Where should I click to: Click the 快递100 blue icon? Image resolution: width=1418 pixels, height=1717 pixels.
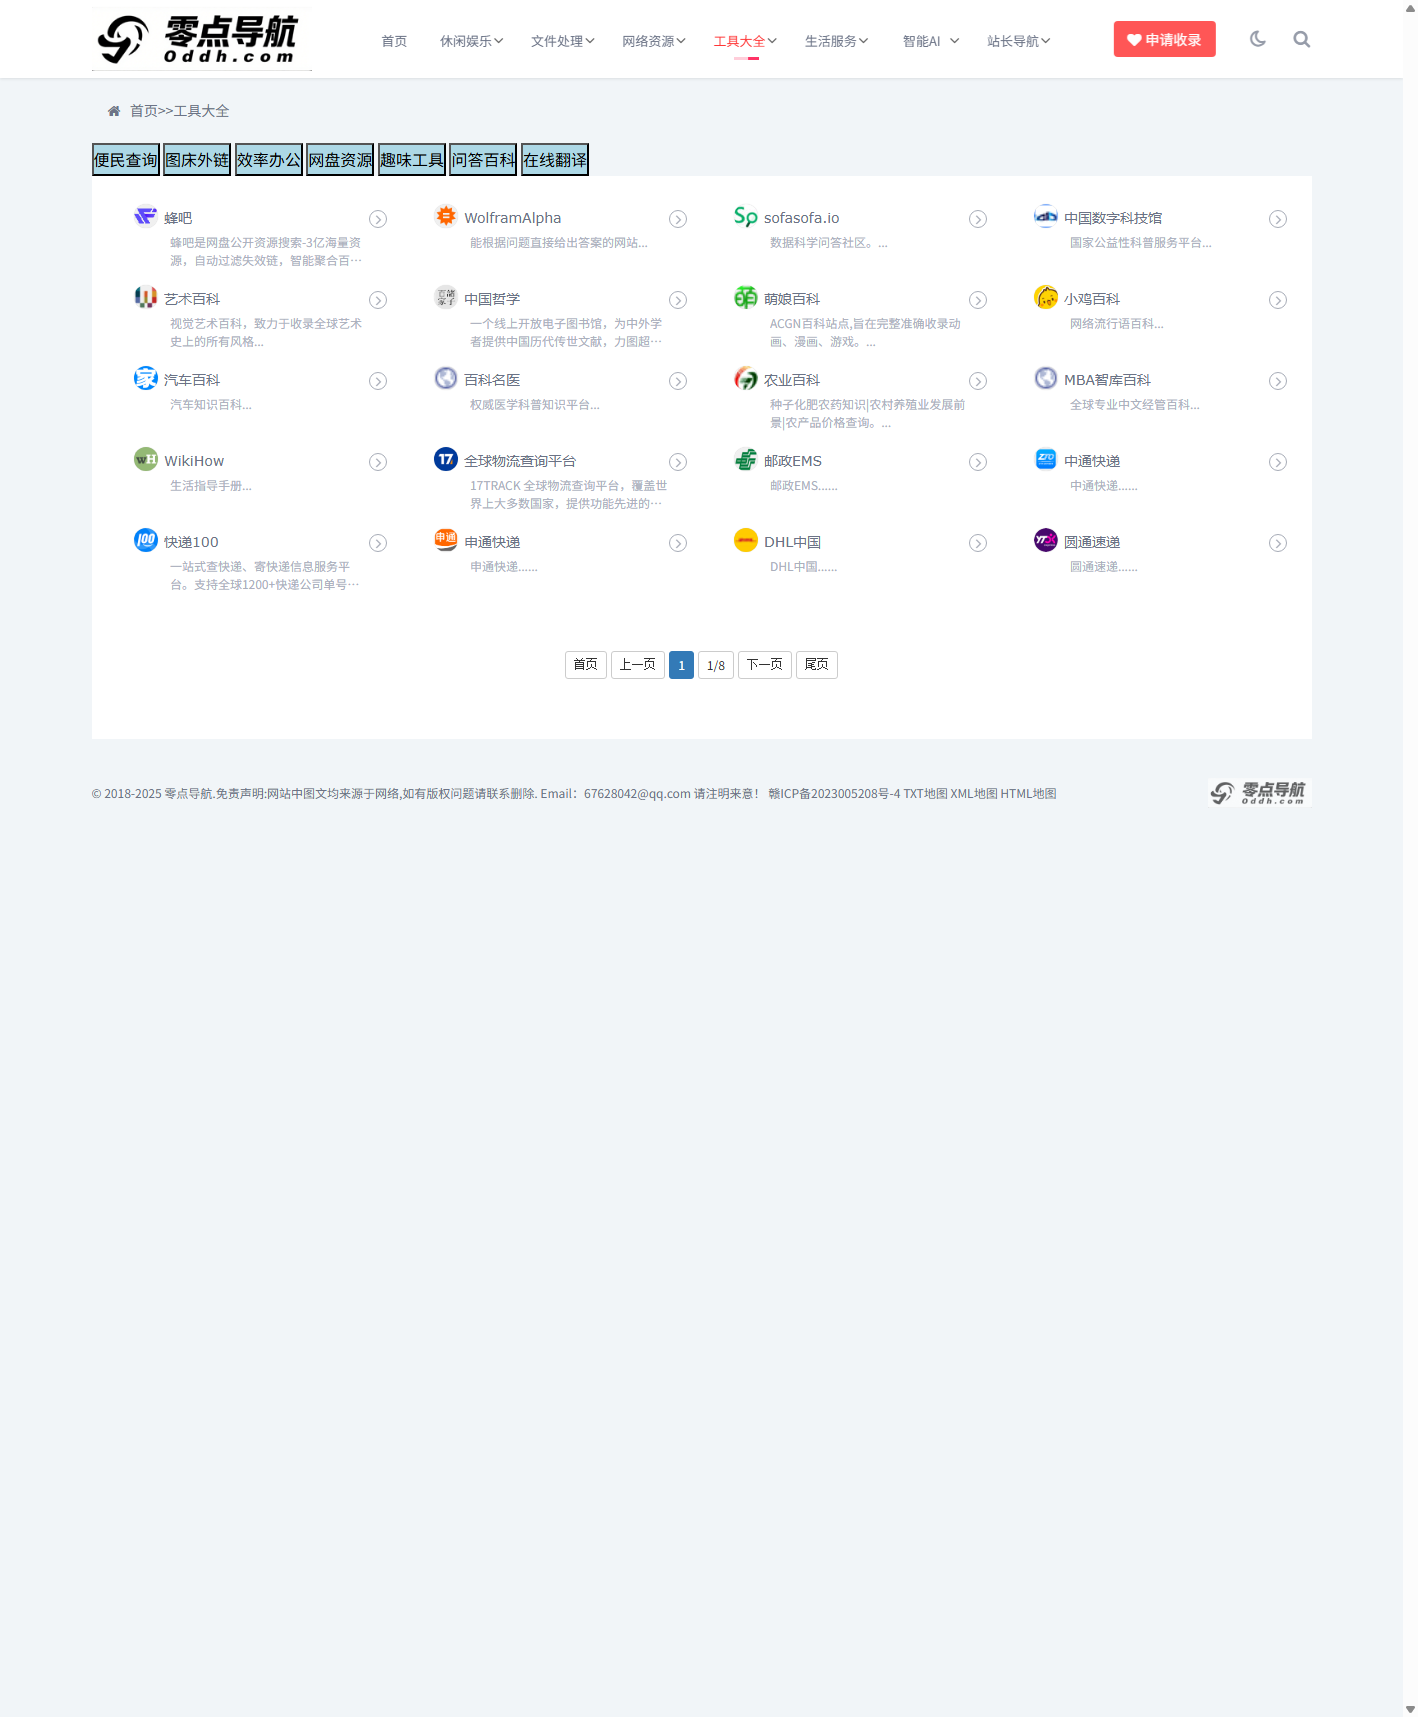[146, 540]
